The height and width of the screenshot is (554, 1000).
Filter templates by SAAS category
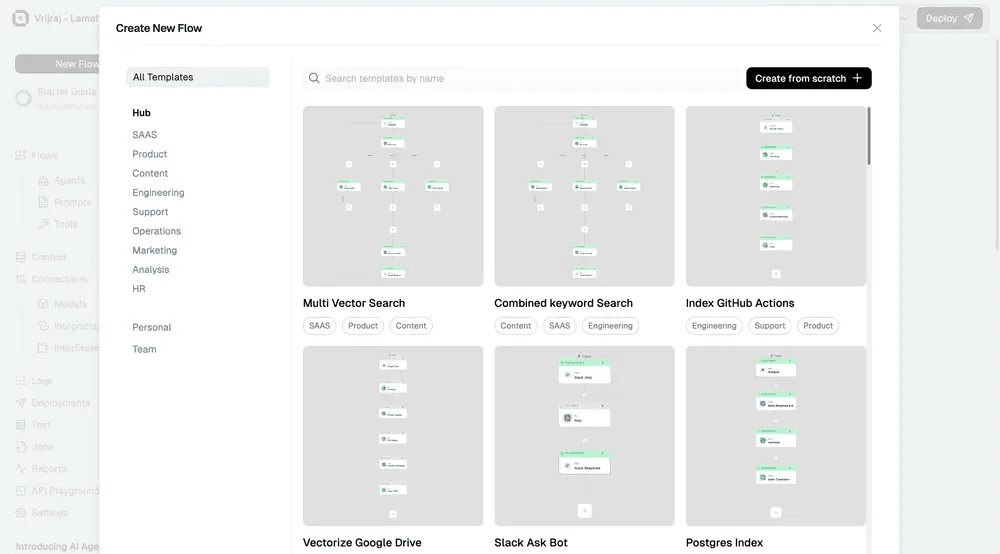(145, 135)
